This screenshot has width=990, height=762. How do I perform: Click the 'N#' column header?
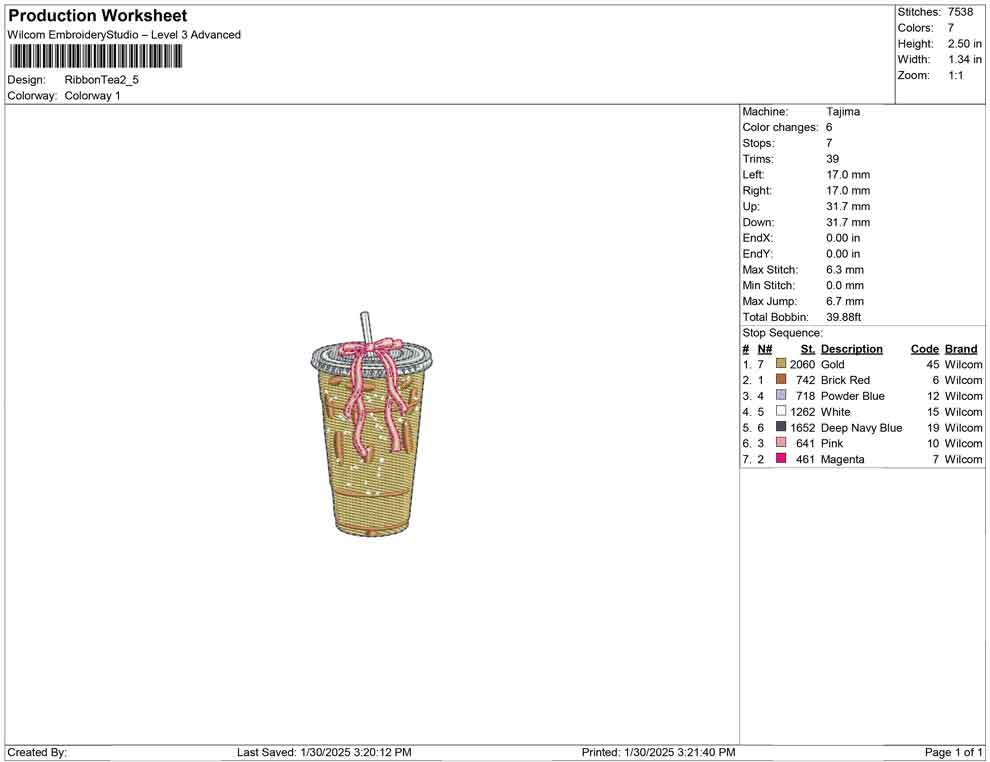[765, 349]
